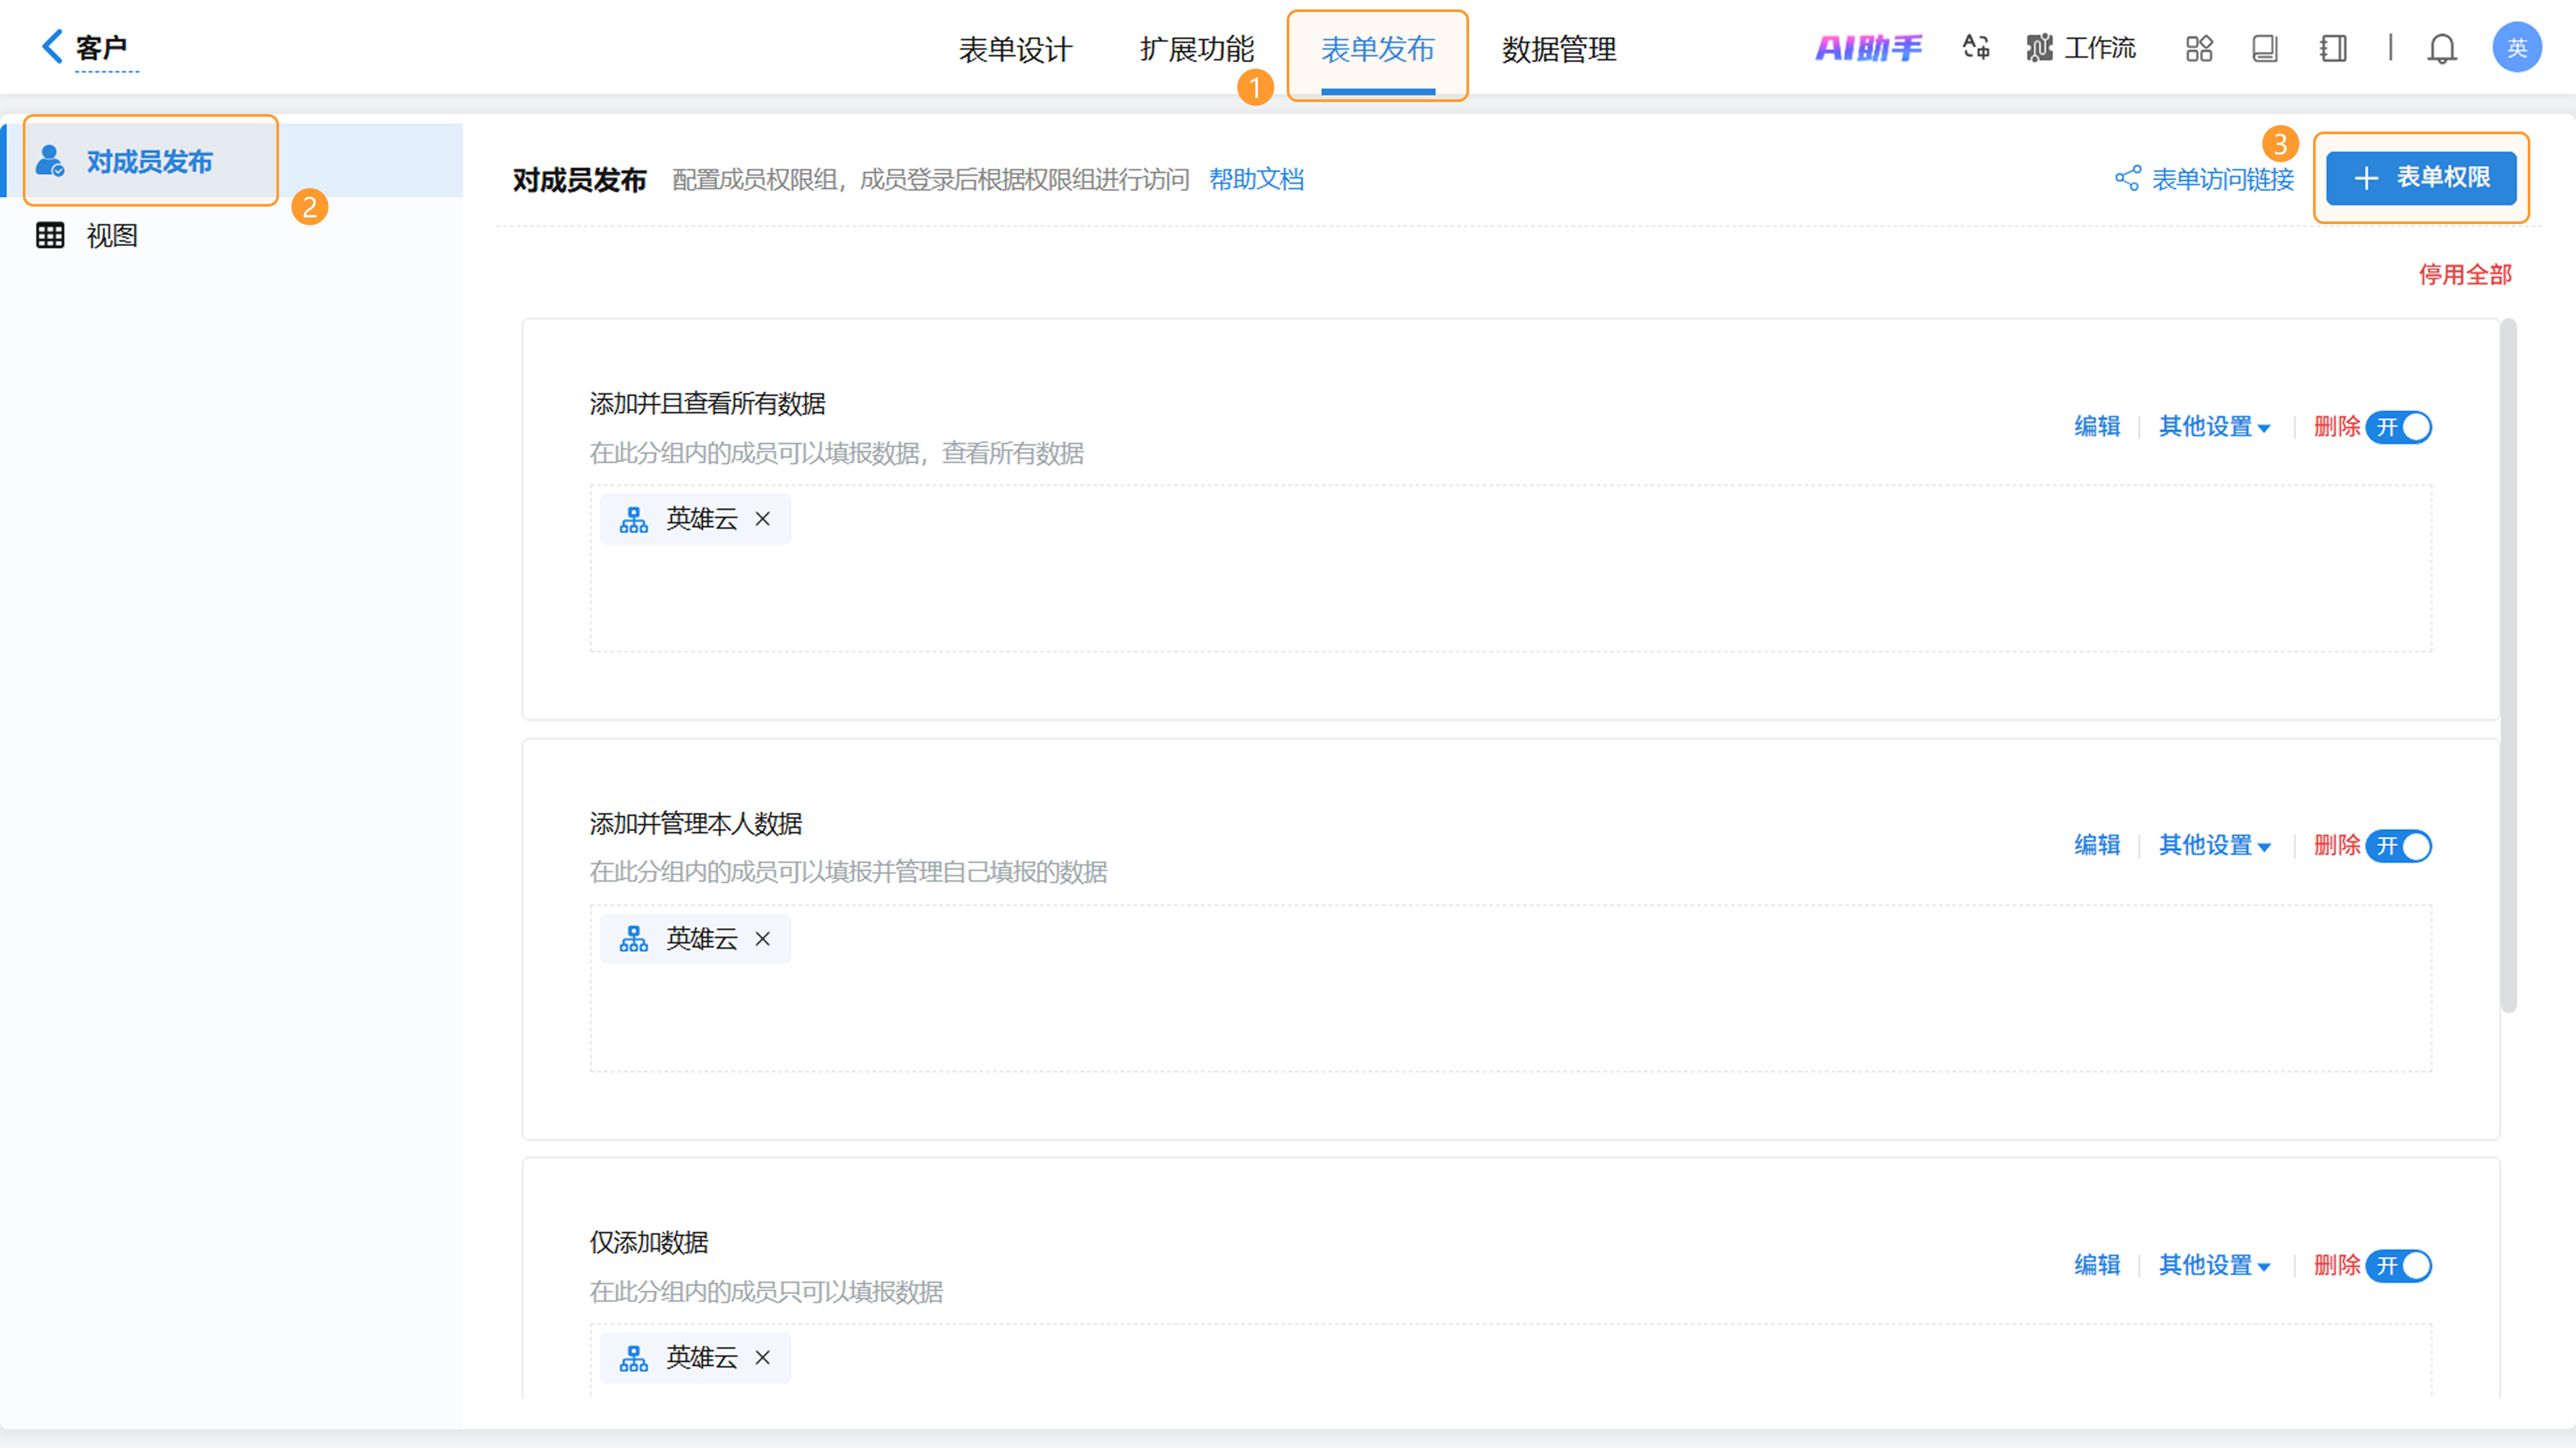The height and width of the screenshot is (1448, 2576).
Task: Click 停用全部 to disable all
Action: tap(2465, 275)
